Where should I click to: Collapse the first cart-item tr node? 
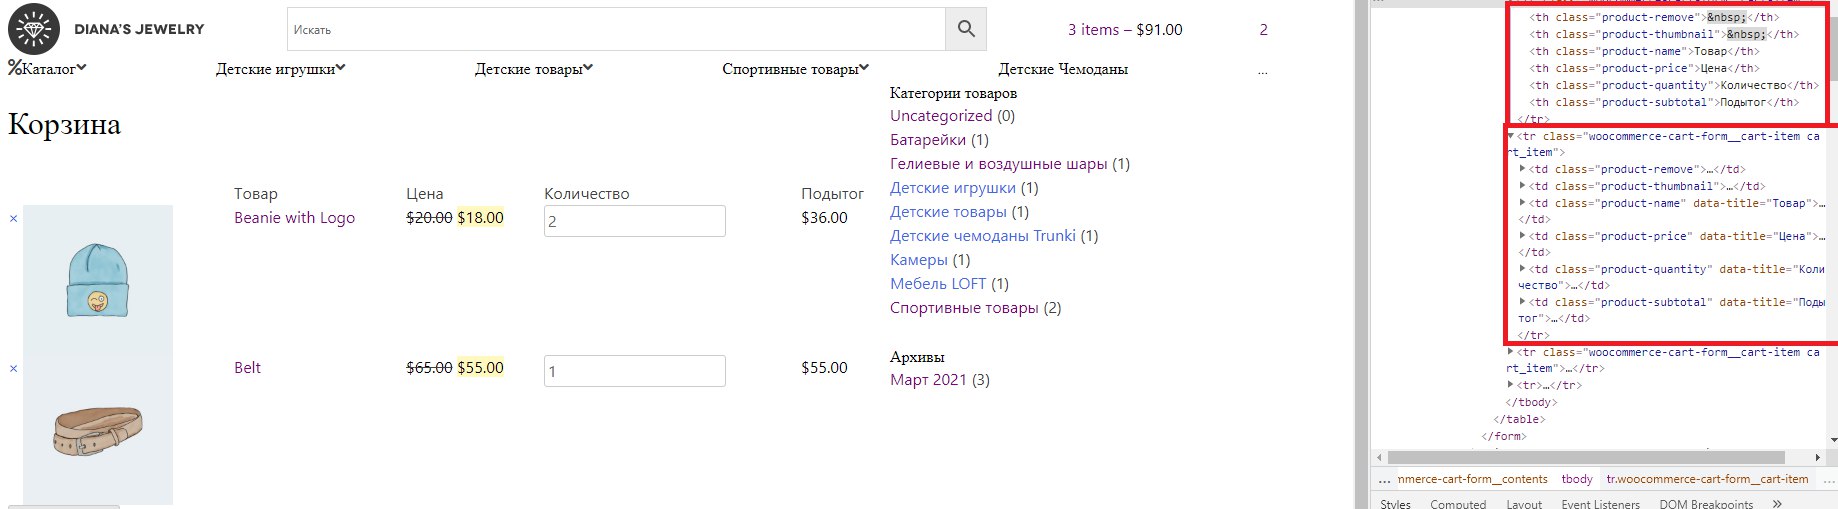[x=1510, y=136]
